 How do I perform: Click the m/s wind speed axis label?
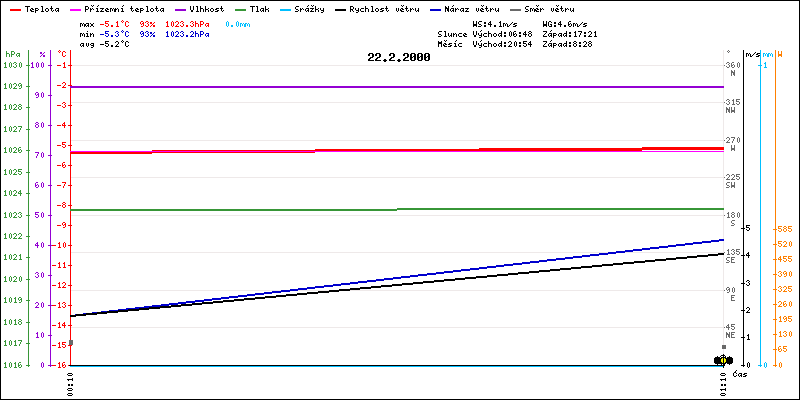[753, 54]
